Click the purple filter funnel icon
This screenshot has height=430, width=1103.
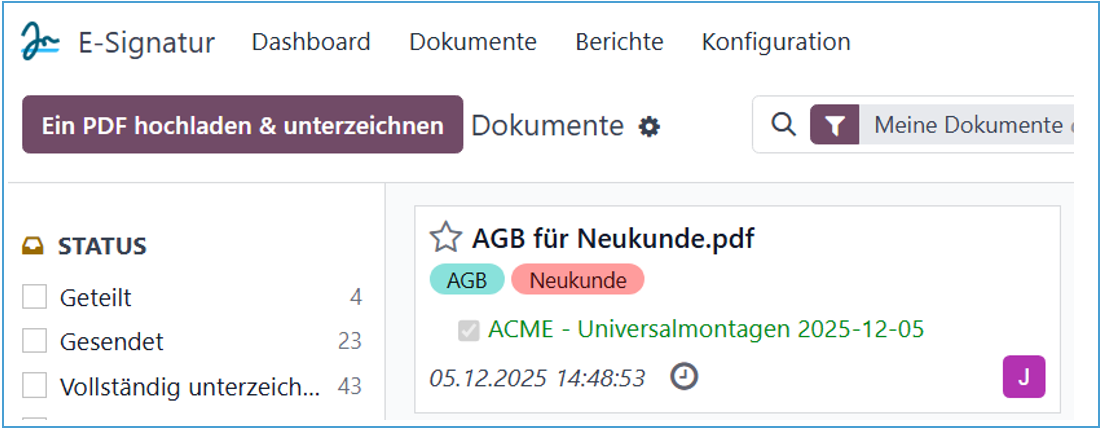[835, 125]
